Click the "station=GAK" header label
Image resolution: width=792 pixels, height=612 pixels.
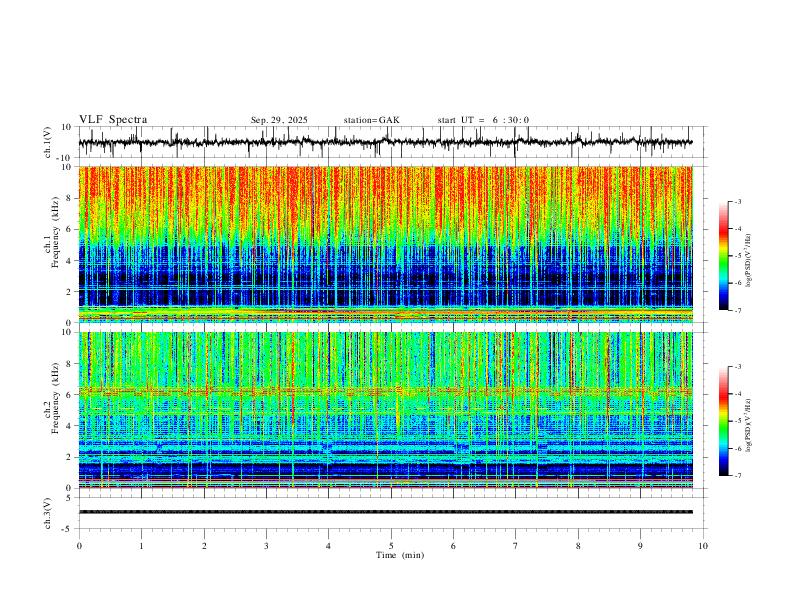371,120
